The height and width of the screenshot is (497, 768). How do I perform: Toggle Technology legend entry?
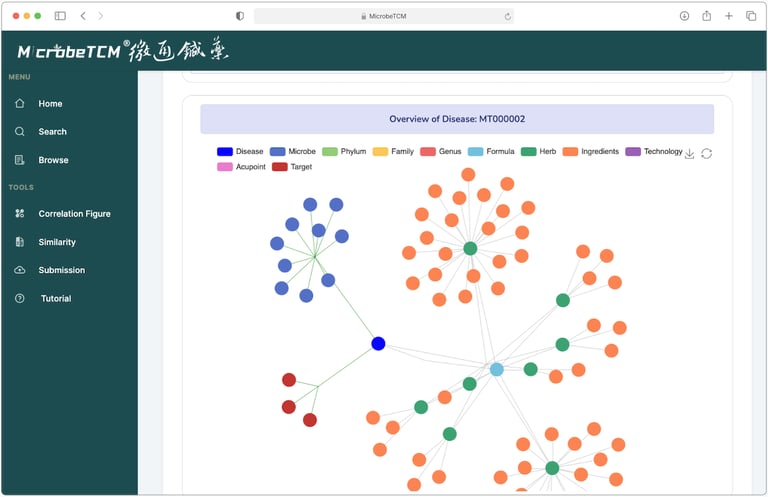(x=654, y=152)
